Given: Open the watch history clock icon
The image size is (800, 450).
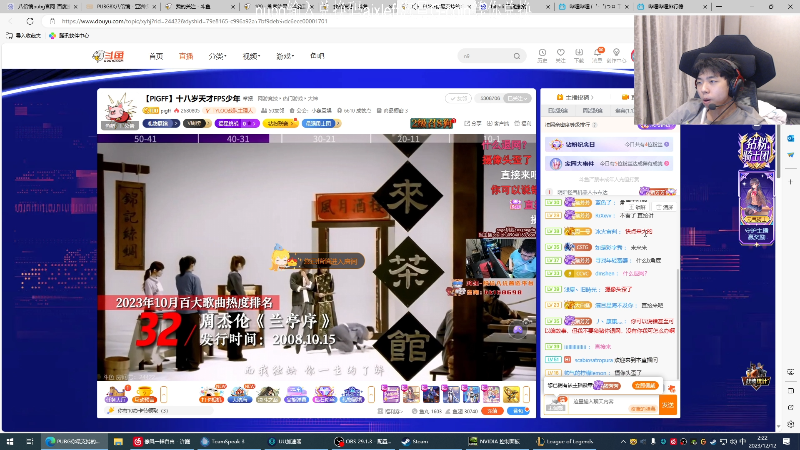Looking at the screenshot, I should [x=542, y=55].
